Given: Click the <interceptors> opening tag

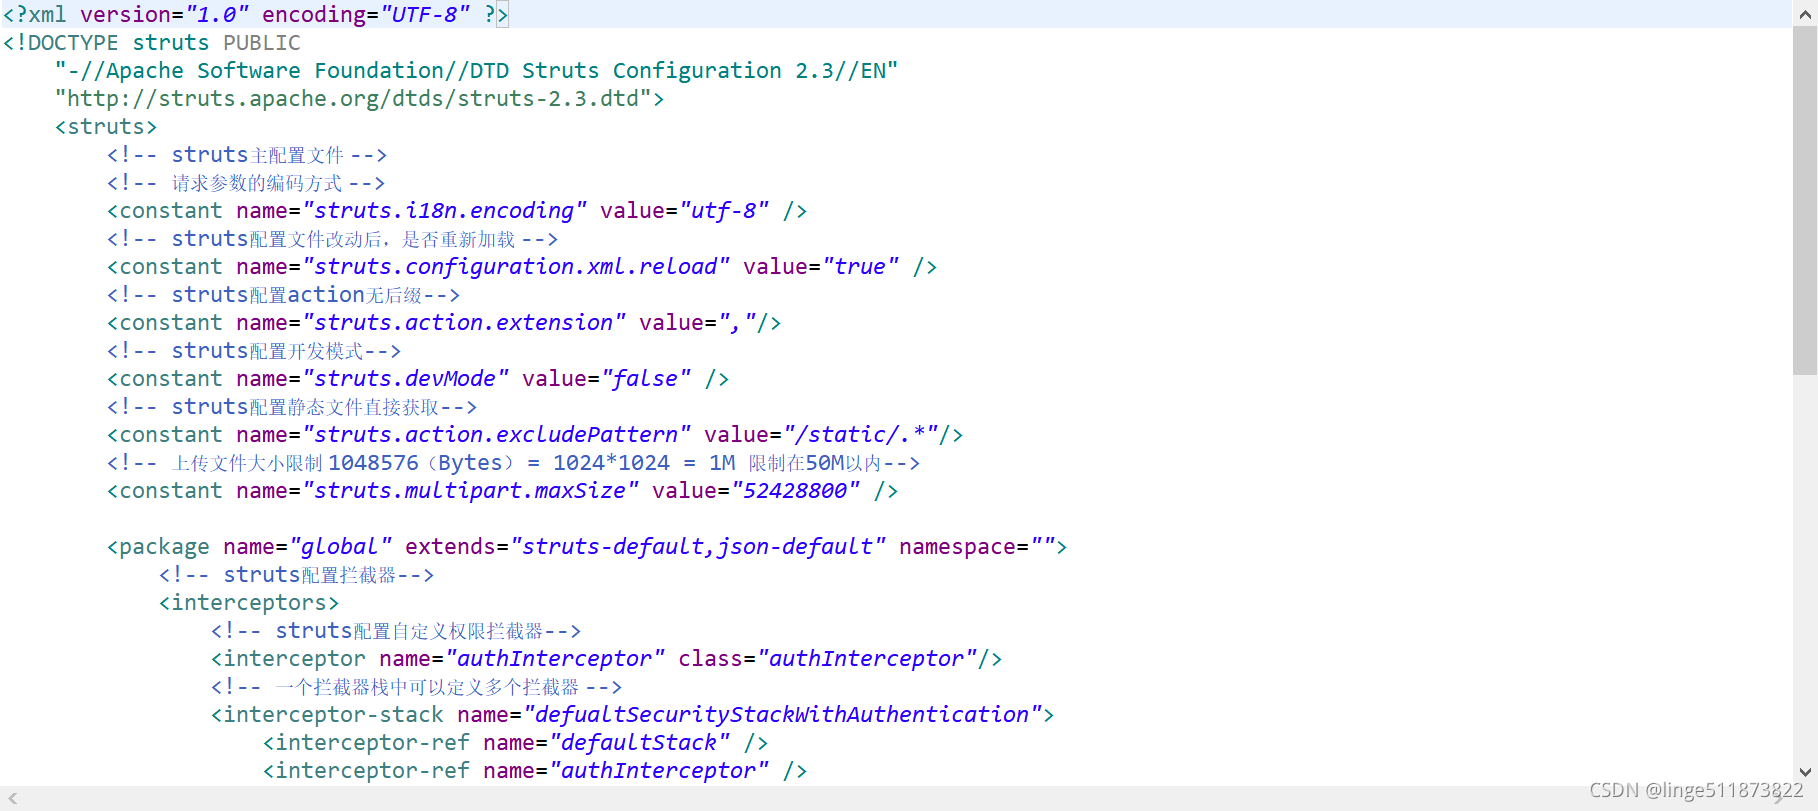Looking at the screenshot, I should click(x=249, y=603).
